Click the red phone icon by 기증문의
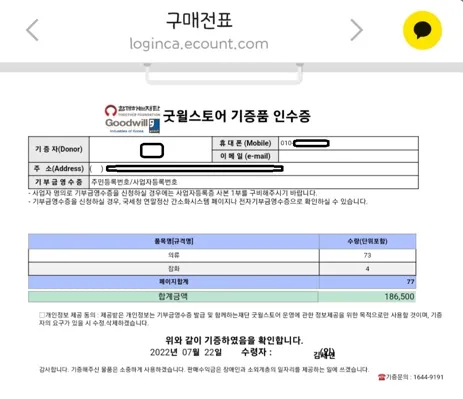The image size is (463, 399). click(x=381, y=377)
